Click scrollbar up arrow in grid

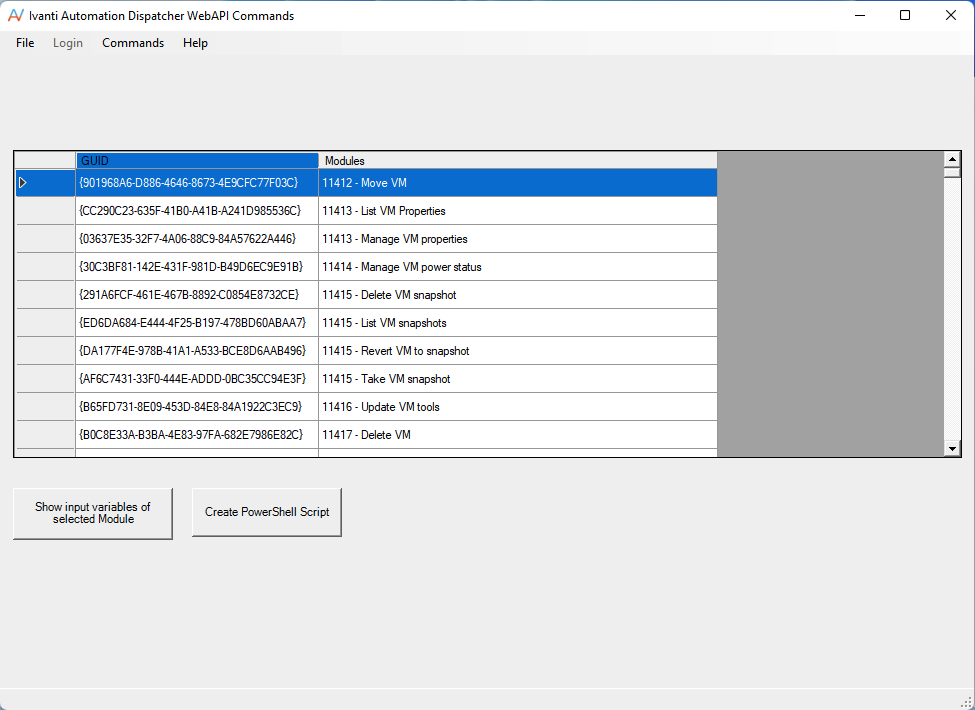tap(952, 159)
